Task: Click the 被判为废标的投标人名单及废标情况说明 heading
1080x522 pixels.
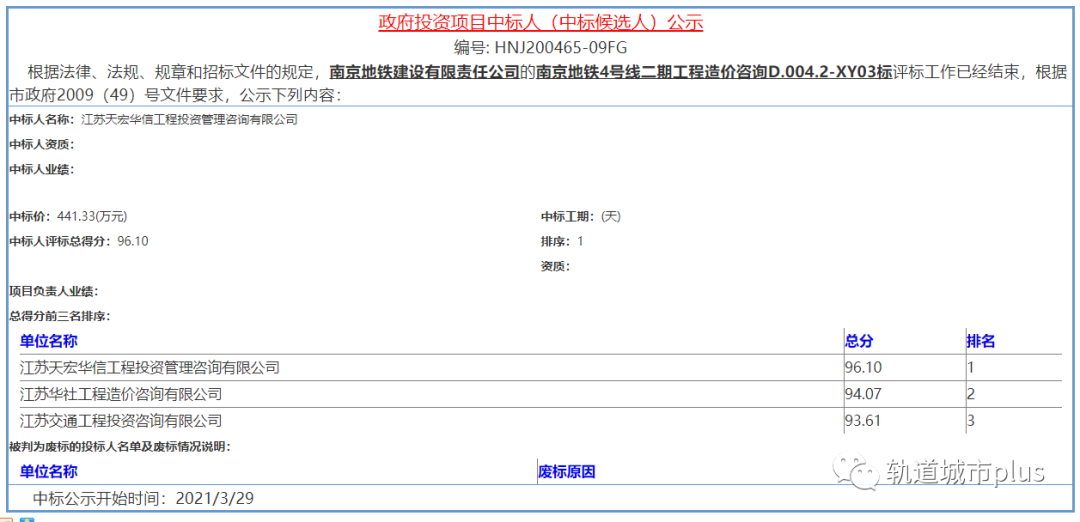Action: 120,446
